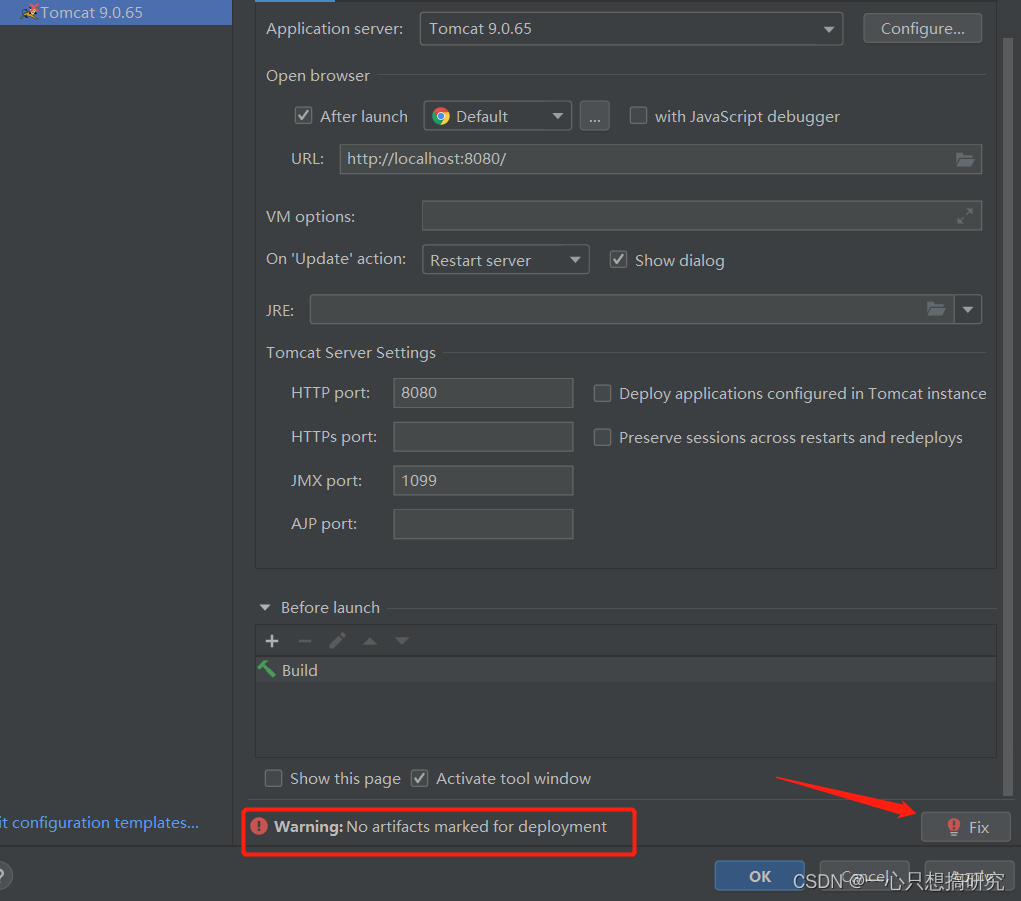Disable the Show dialog checkbox
1021x901 pixels.
618,259
